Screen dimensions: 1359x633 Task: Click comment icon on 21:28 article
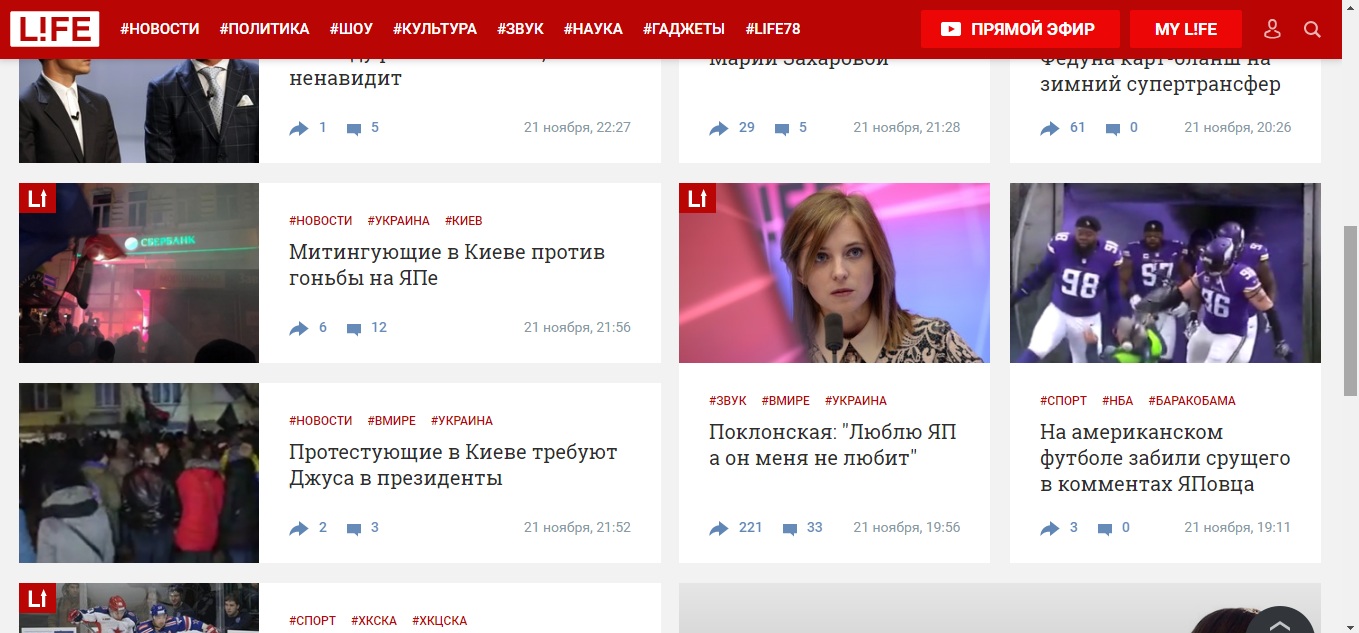(782, 129)
